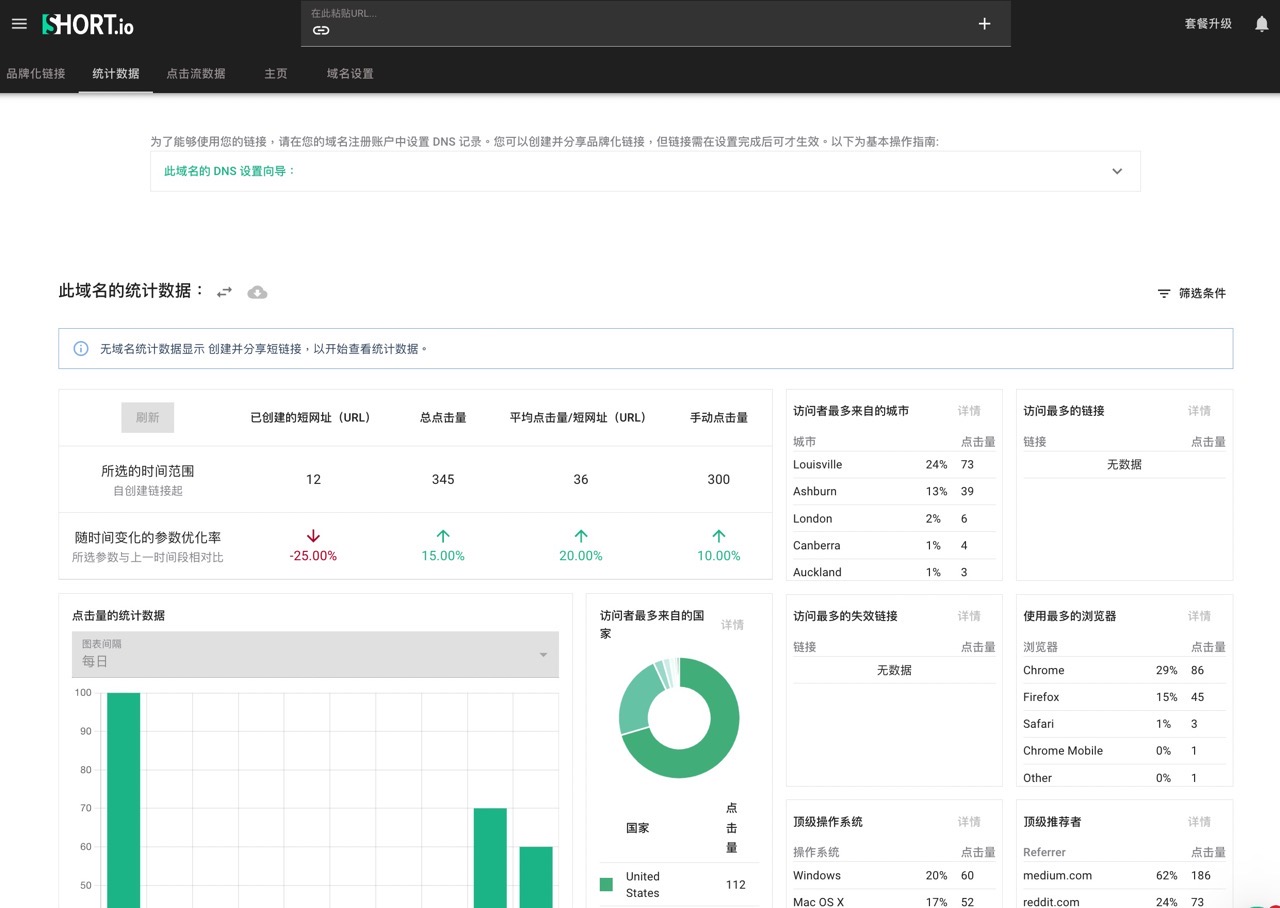Select the Auckland city row

894,571
